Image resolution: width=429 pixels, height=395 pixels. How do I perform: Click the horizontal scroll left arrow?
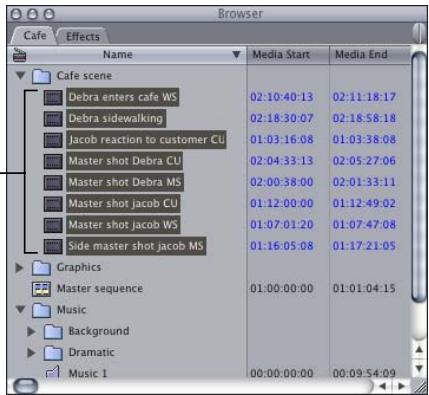(x=383, y=386)
